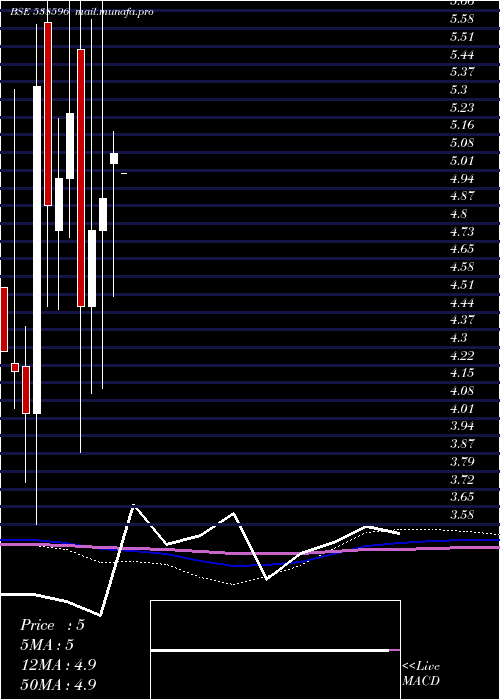
Task: Click the mail.munafa.pro watermark text
Action: [x=114, y=12]
